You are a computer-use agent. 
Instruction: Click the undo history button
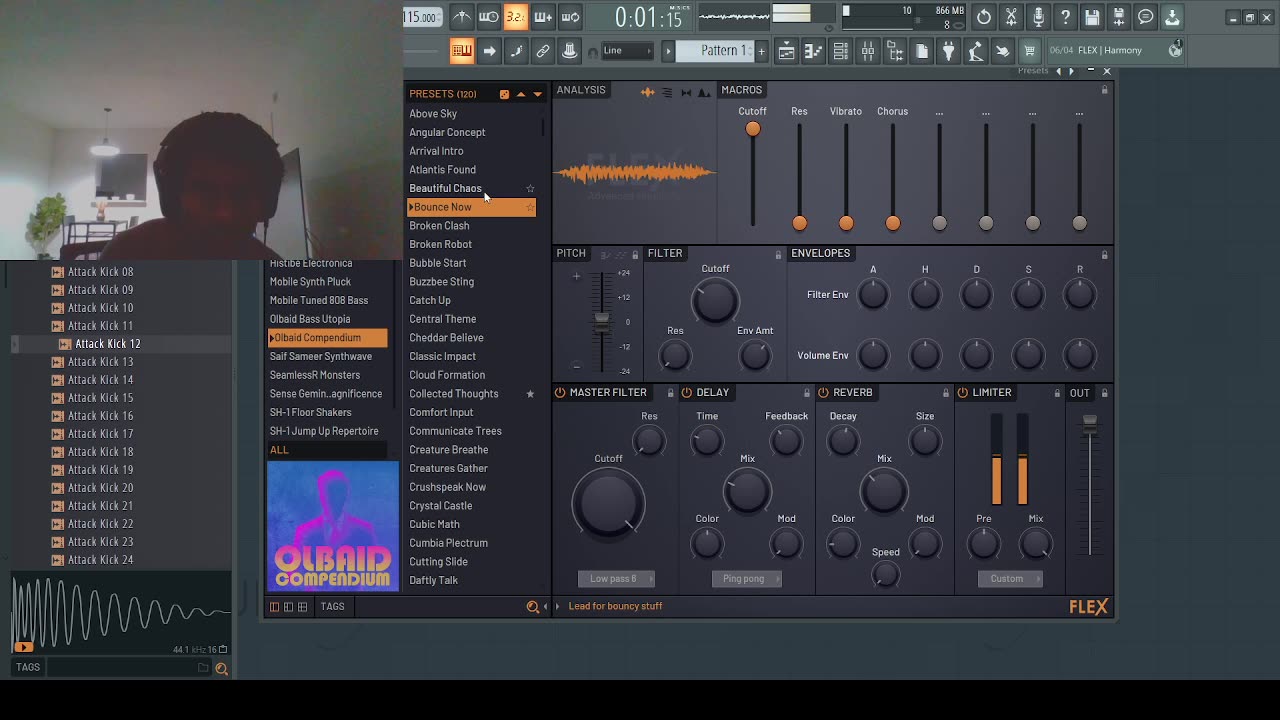[984, 17]
